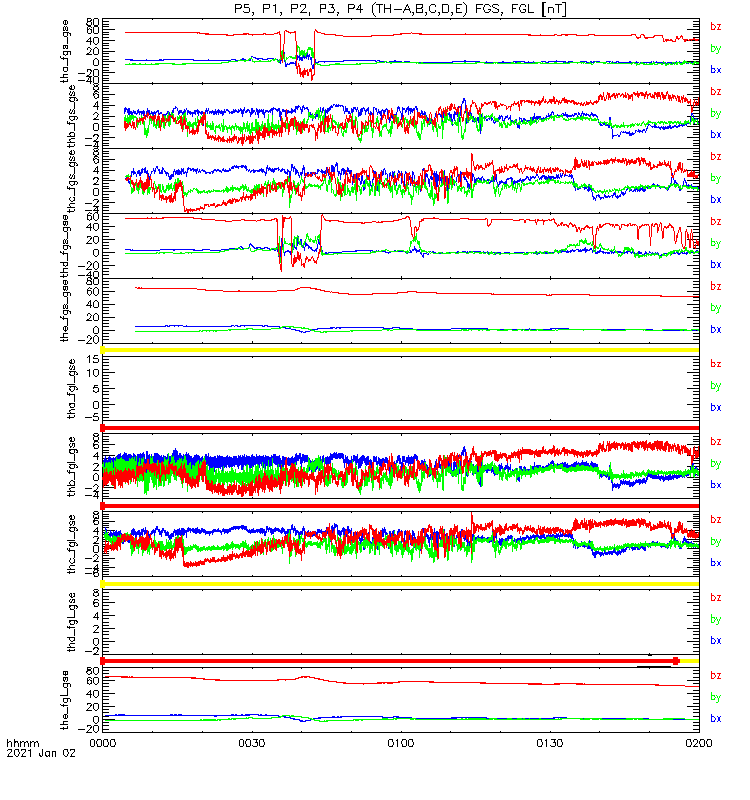Click the green by legend of tha_fgs_gse panel

716,48
